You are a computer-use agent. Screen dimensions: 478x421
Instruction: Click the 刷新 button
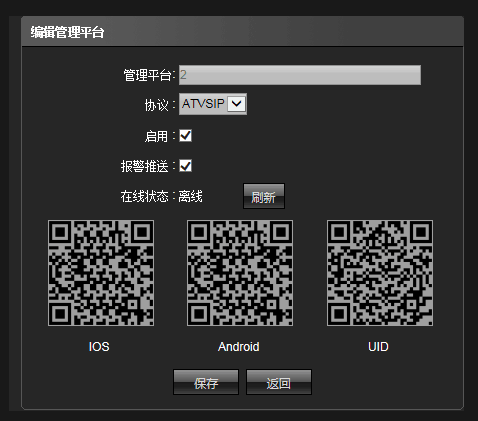[264, 196]
